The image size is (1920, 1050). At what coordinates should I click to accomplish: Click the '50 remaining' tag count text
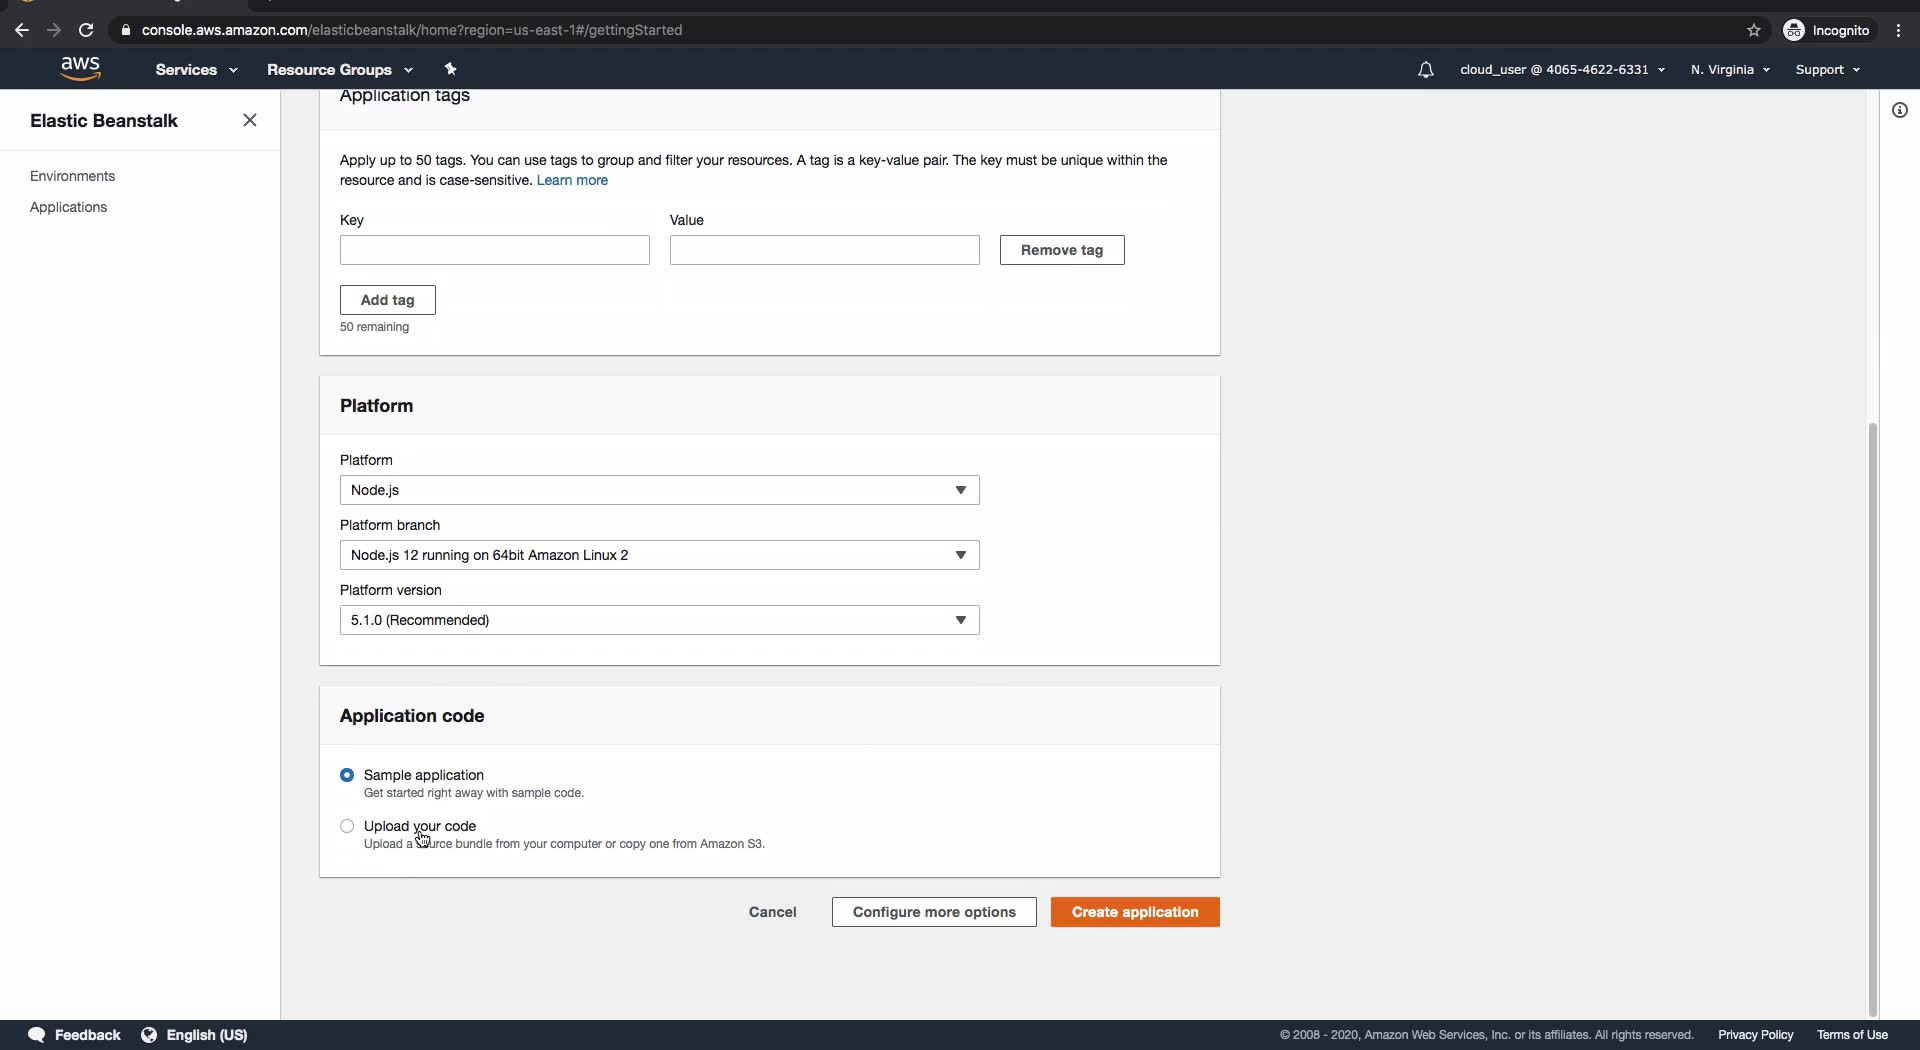[374, 327]
